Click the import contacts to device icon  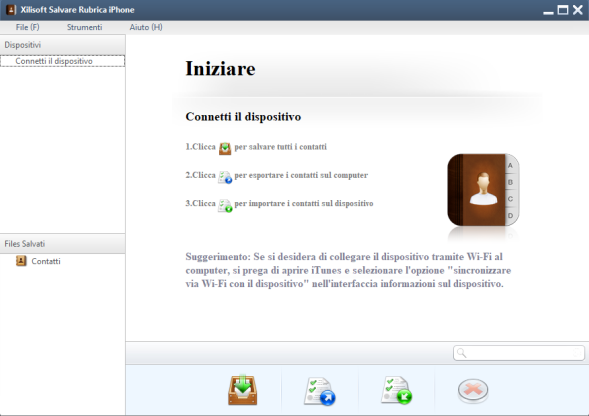coord(397,390)
